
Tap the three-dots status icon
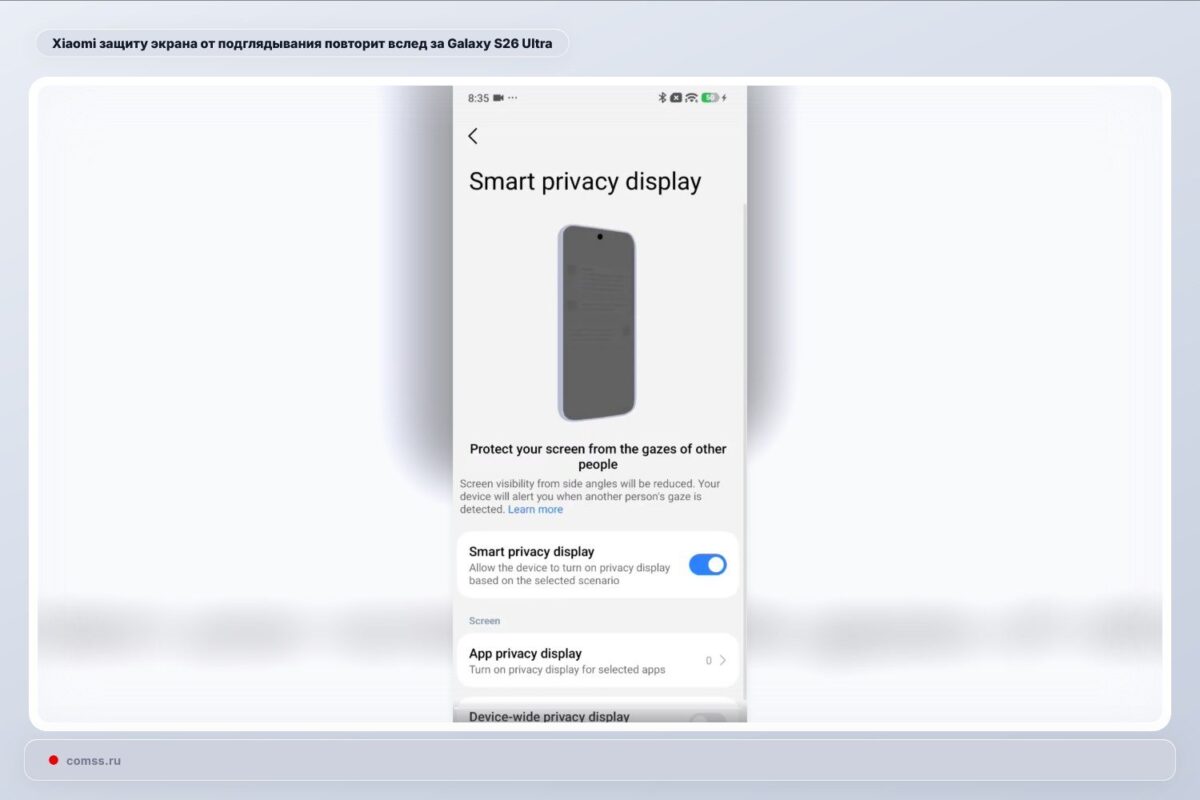pyautogui.click(x=513, y=98)
